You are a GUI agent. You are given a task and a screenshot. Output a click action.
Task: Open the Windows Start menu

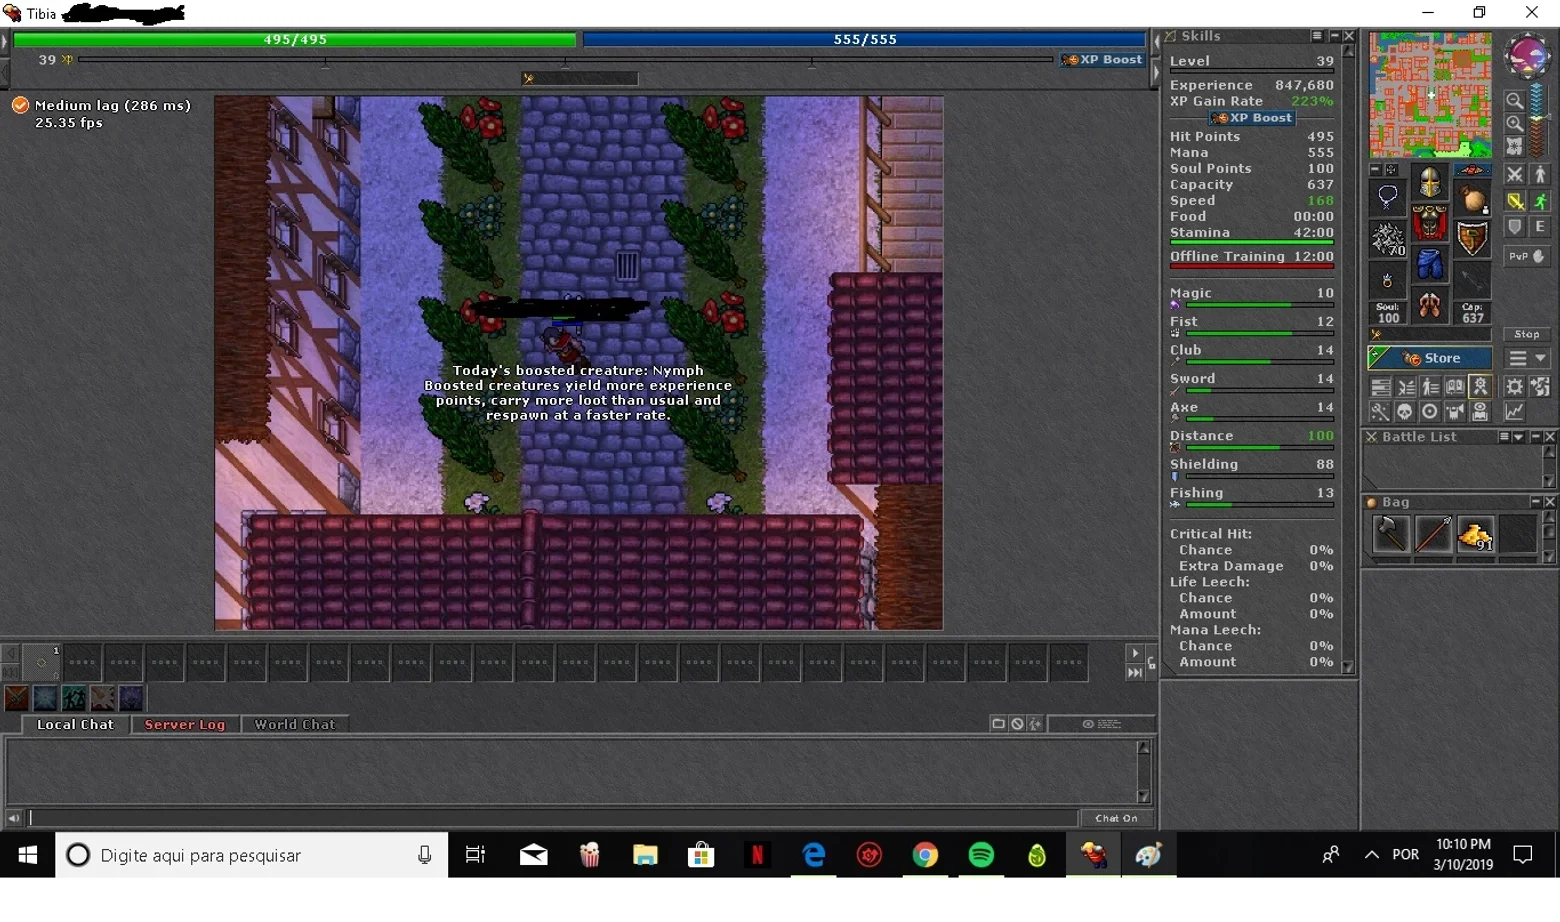pos(28,855)
